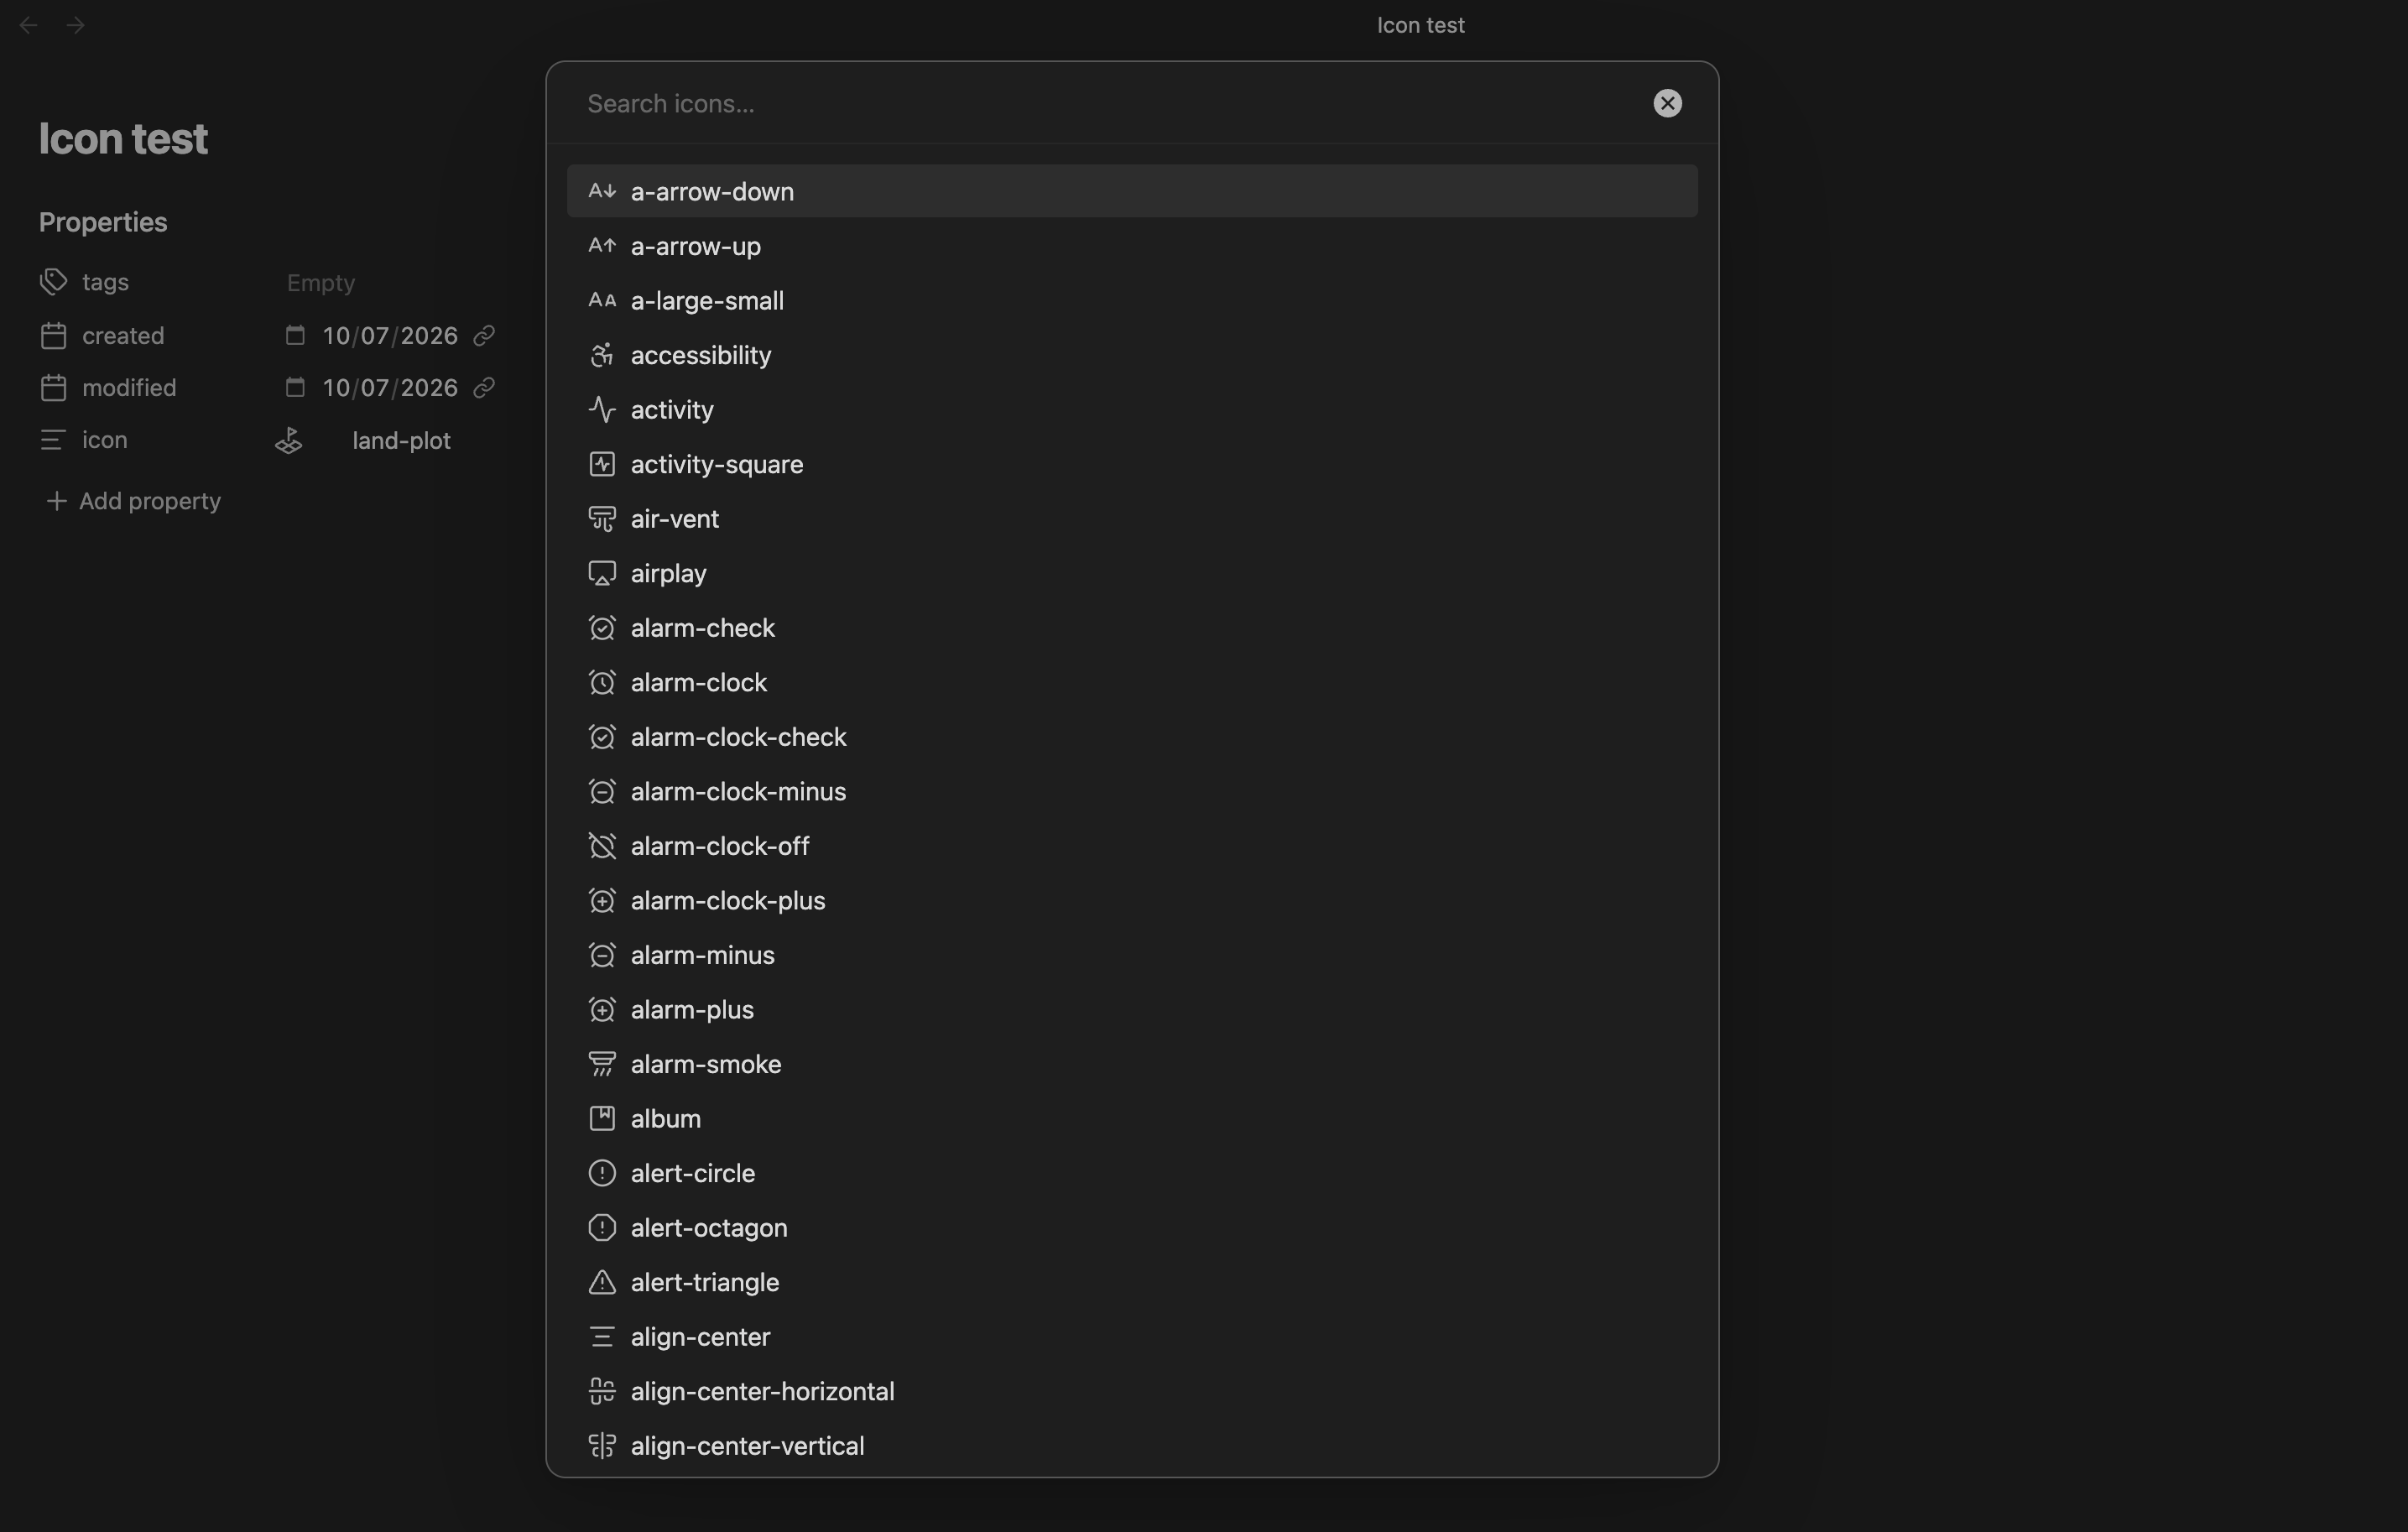This screenshot has height=1532, width=2408.
Task: Click the alarm-clock-off icon glyph
Action: pyautogui.click(x=602, y=846)
